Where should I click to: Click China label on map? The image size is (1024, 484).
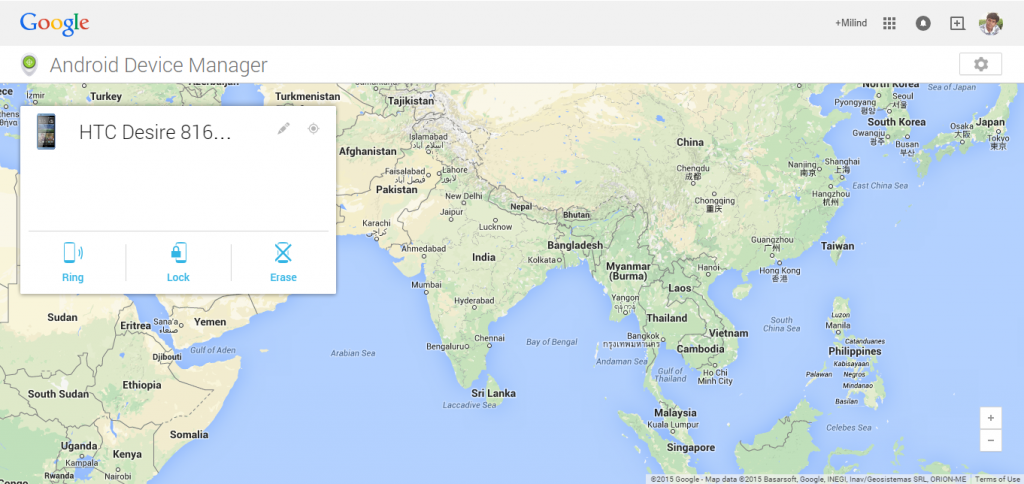[x=690, y=142]
